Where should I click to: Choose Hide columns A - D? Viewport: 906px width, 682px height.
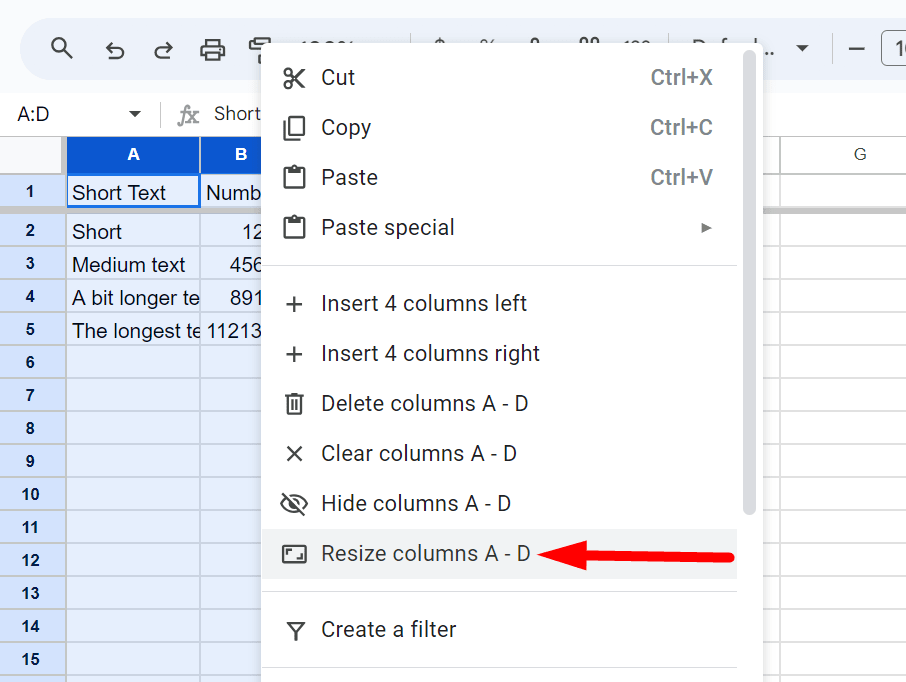[416, 503]
